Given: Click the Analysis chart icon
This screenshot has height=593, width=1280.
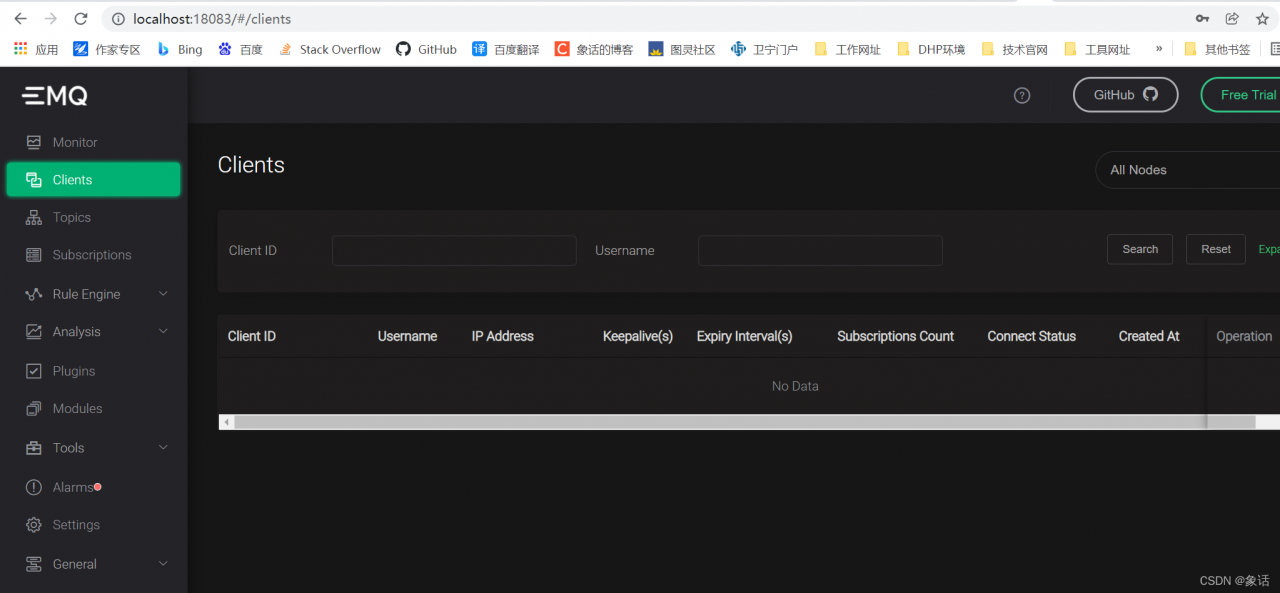Looking at the screenshot, I should point(34,332).
